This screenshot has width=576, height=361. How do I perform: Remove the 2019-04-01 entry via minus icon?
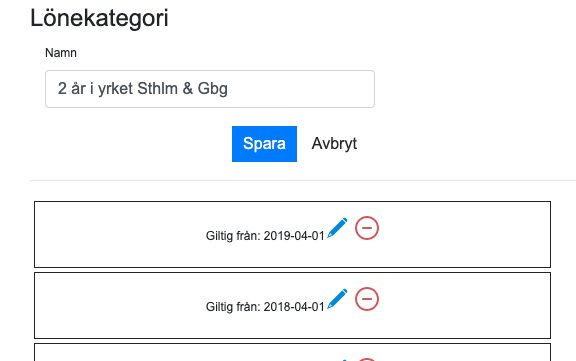coord(367,228)
